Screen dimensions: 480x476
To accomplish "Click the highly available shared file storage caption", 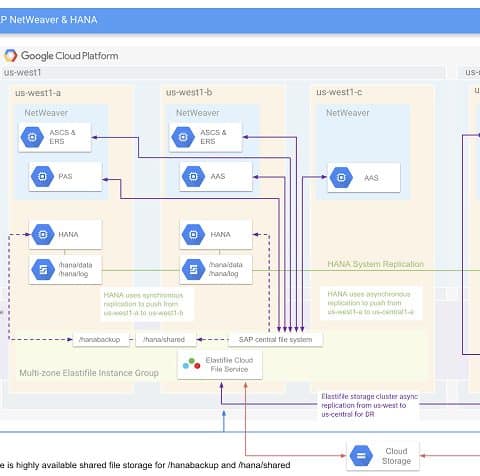I will click(x=145, y=465).
